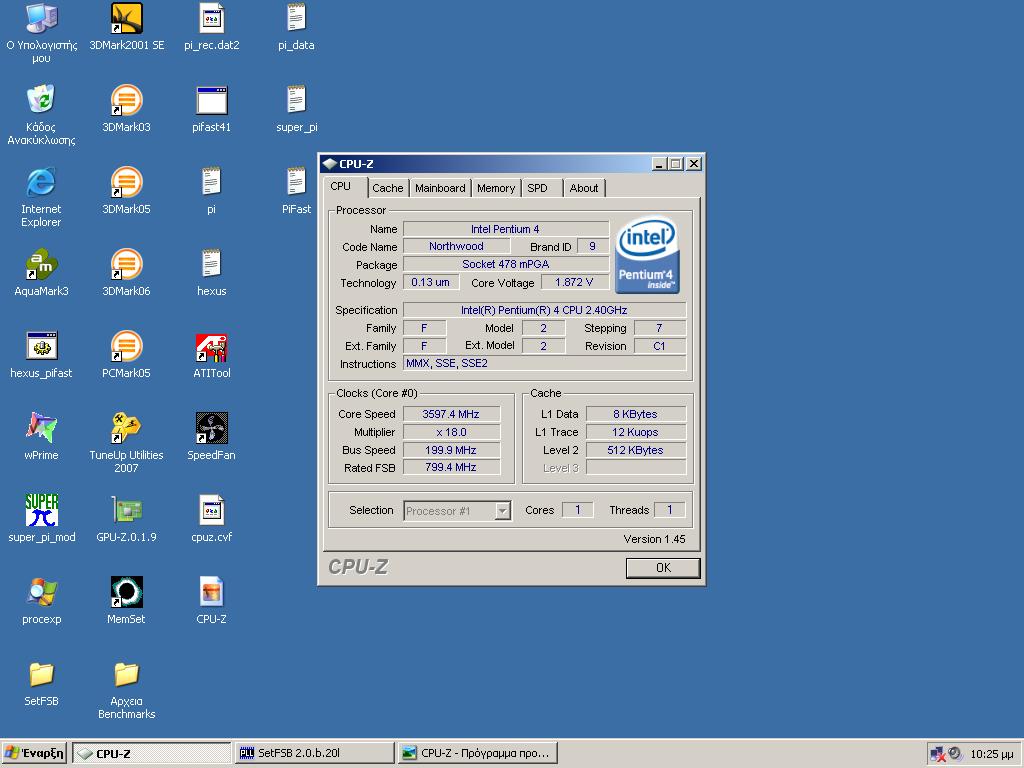The image size is (1024, 768).
Task: Switch to the SPD tab
Action: coord(541,188)
